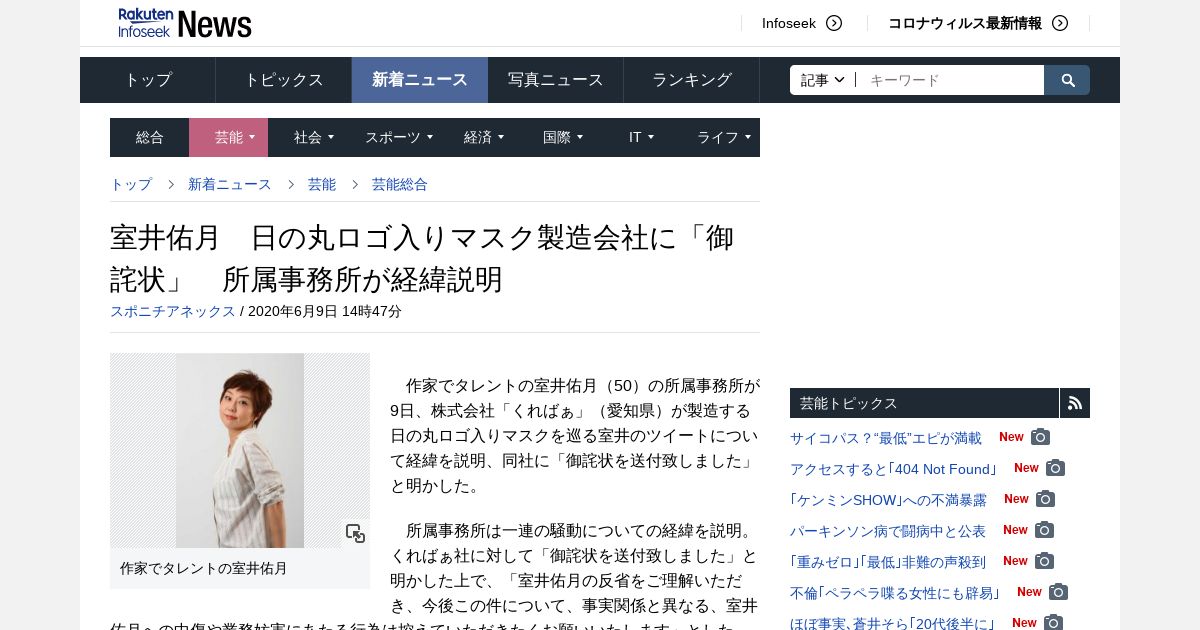Click the image enlarge icon on the photo
1200x630 pixels.
click(x=355, y=533)
